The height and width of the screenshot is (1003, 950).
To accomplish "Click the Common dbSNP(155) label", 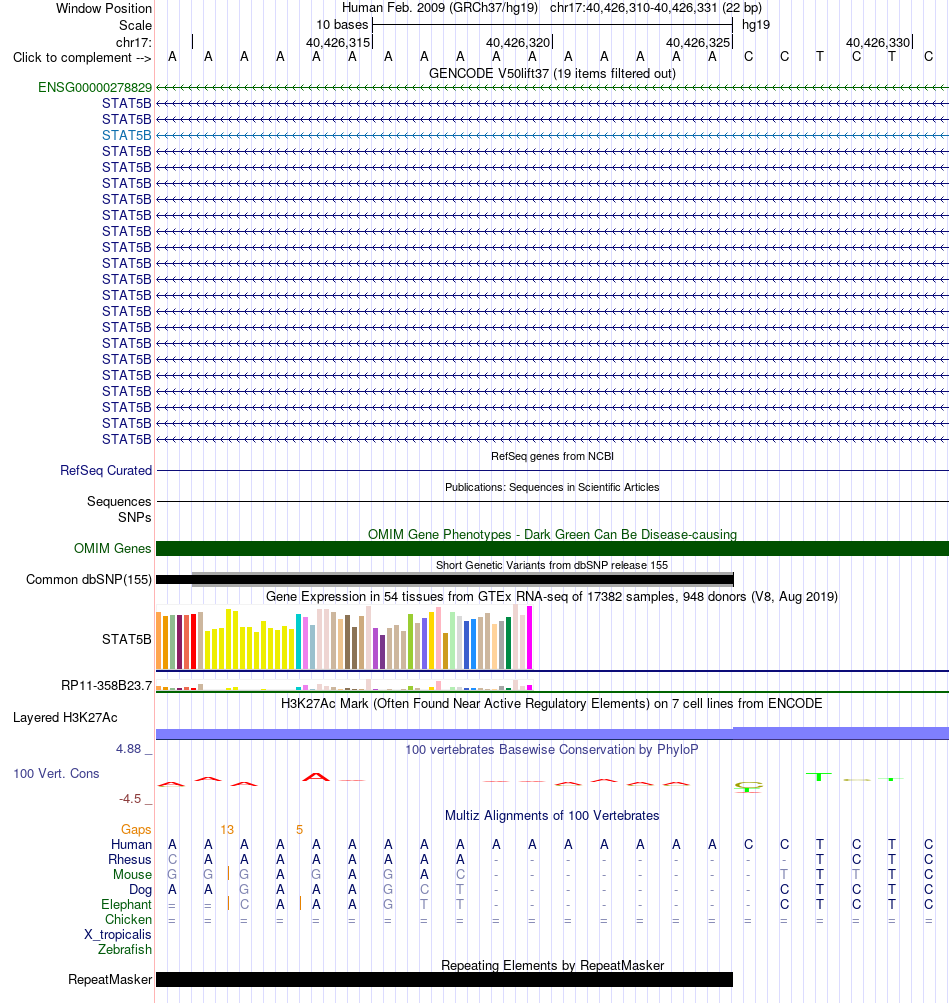I will pyautogui.click(x=89, y=580).
